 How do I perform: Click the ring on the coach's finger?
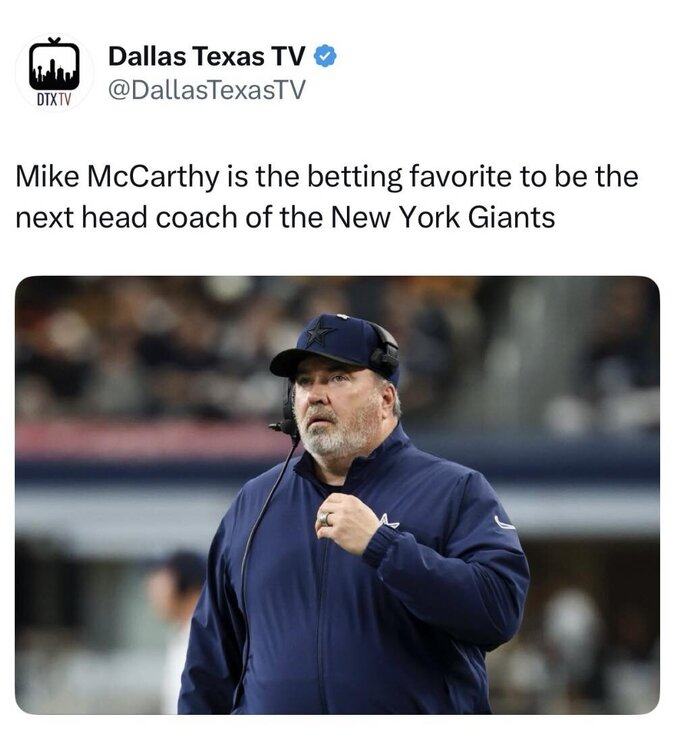[x=325, y=518]
